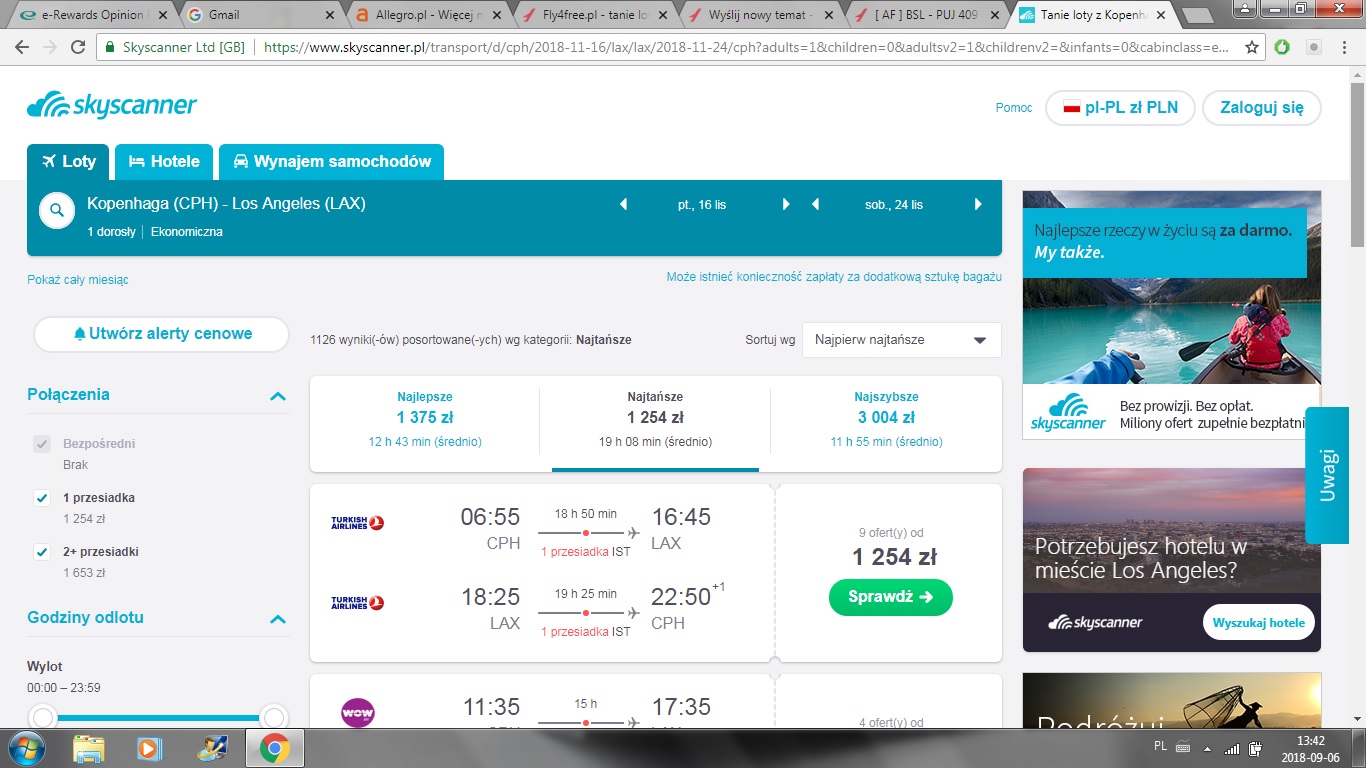1366x768 pixels.
Task: Launch media player from the taskbar
Action: [x=150, y=748]
